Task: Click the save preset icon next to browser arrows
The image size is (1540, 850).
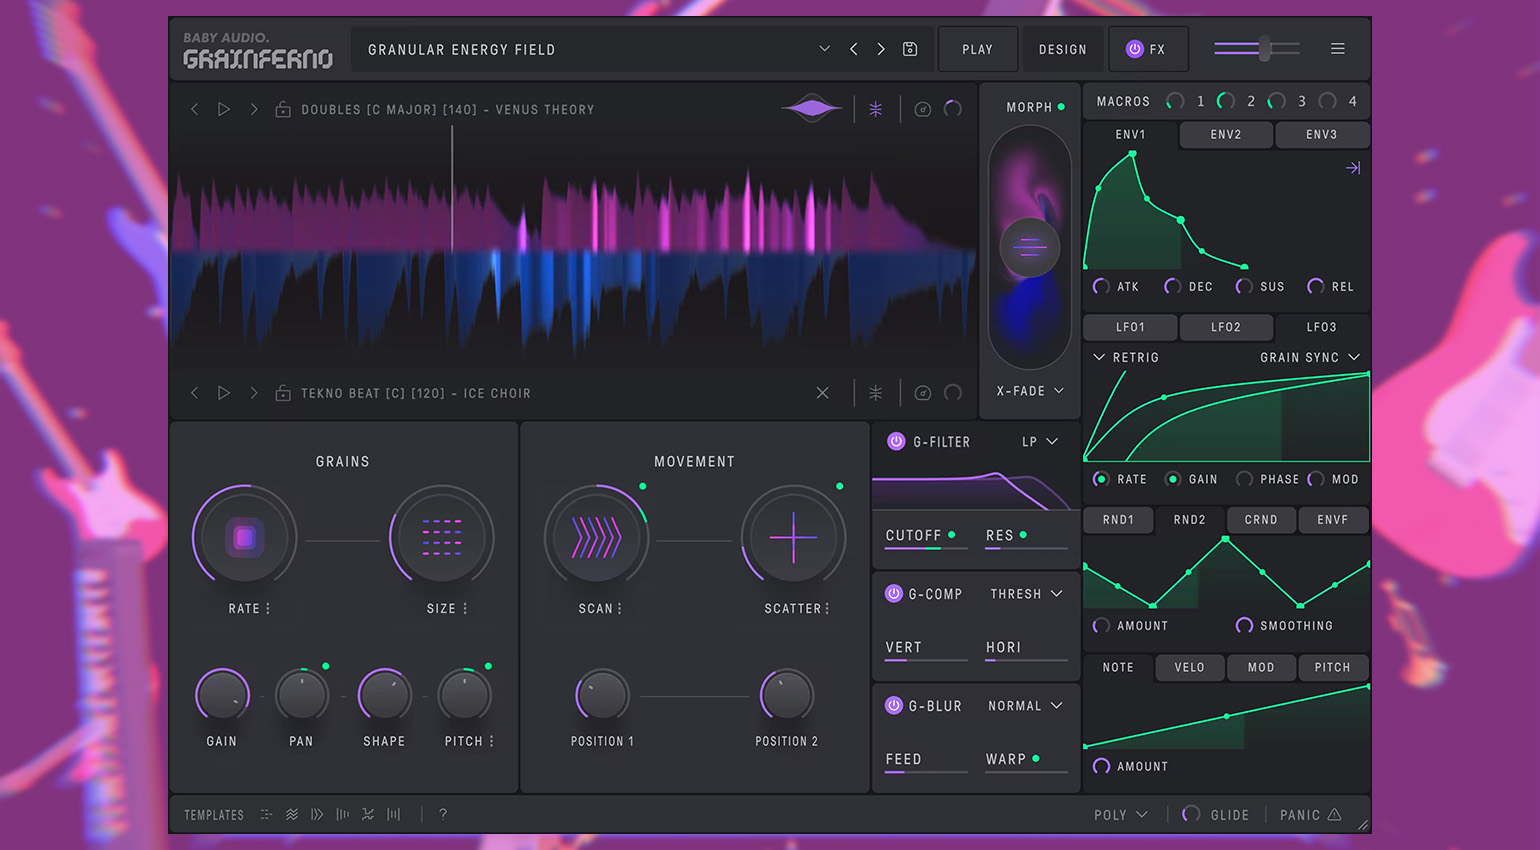Action: pyautogui.click(x=910, y=48)
